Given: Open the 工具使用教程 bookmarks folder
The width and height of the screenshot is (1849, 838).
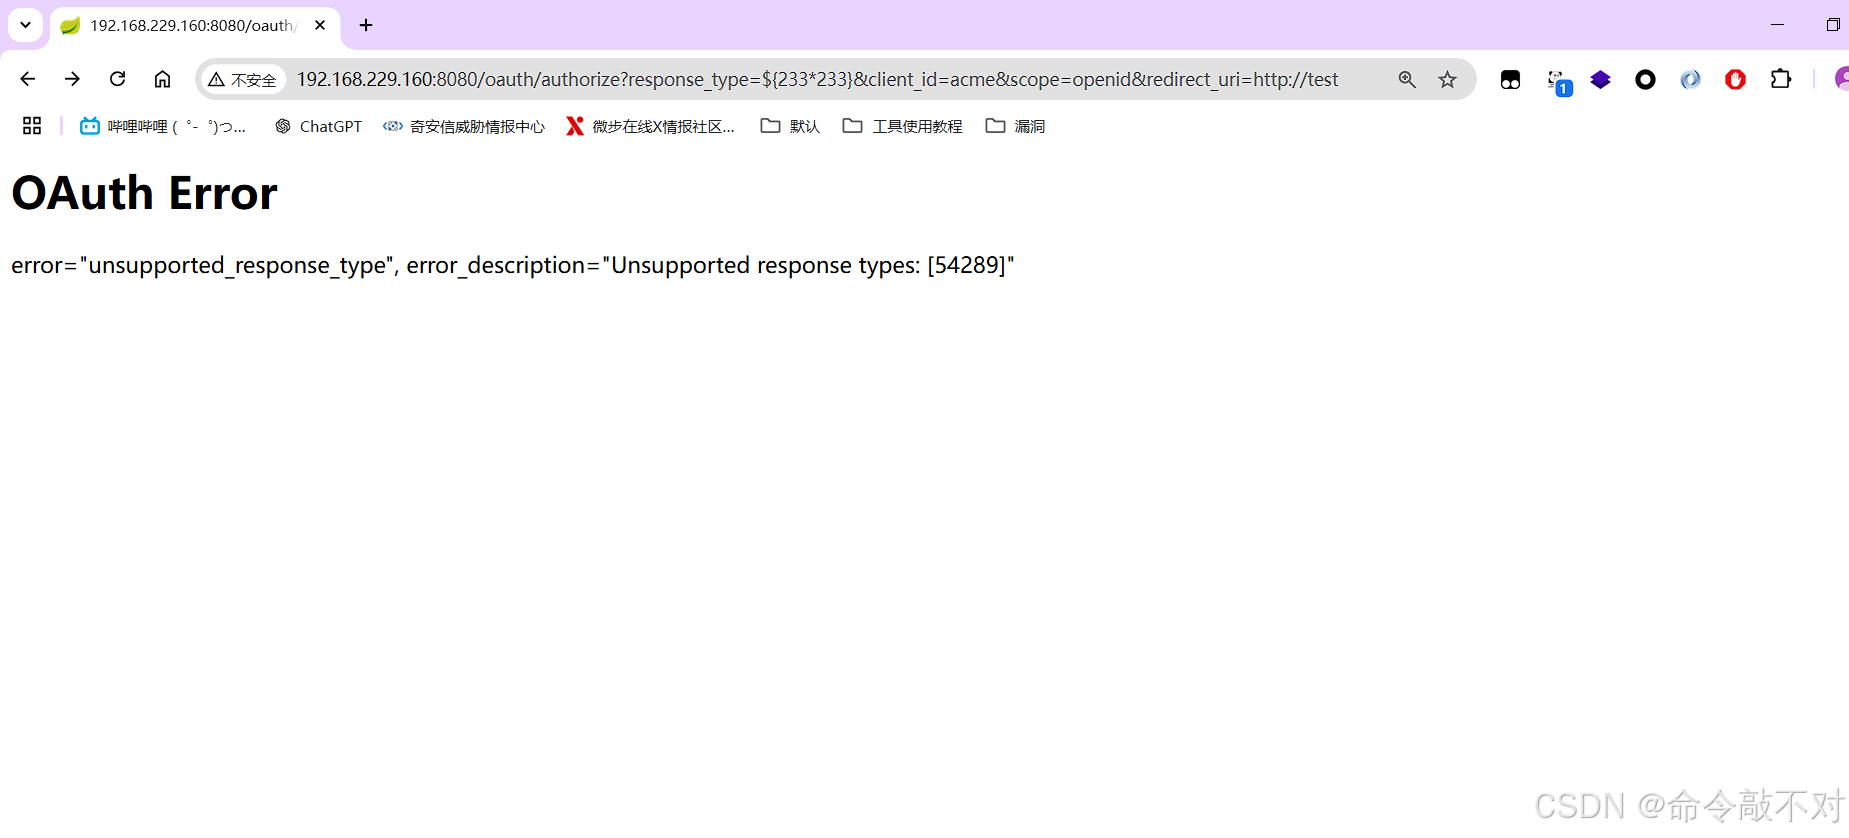Looking at the screenshot, I should click(x=903, y=126).
